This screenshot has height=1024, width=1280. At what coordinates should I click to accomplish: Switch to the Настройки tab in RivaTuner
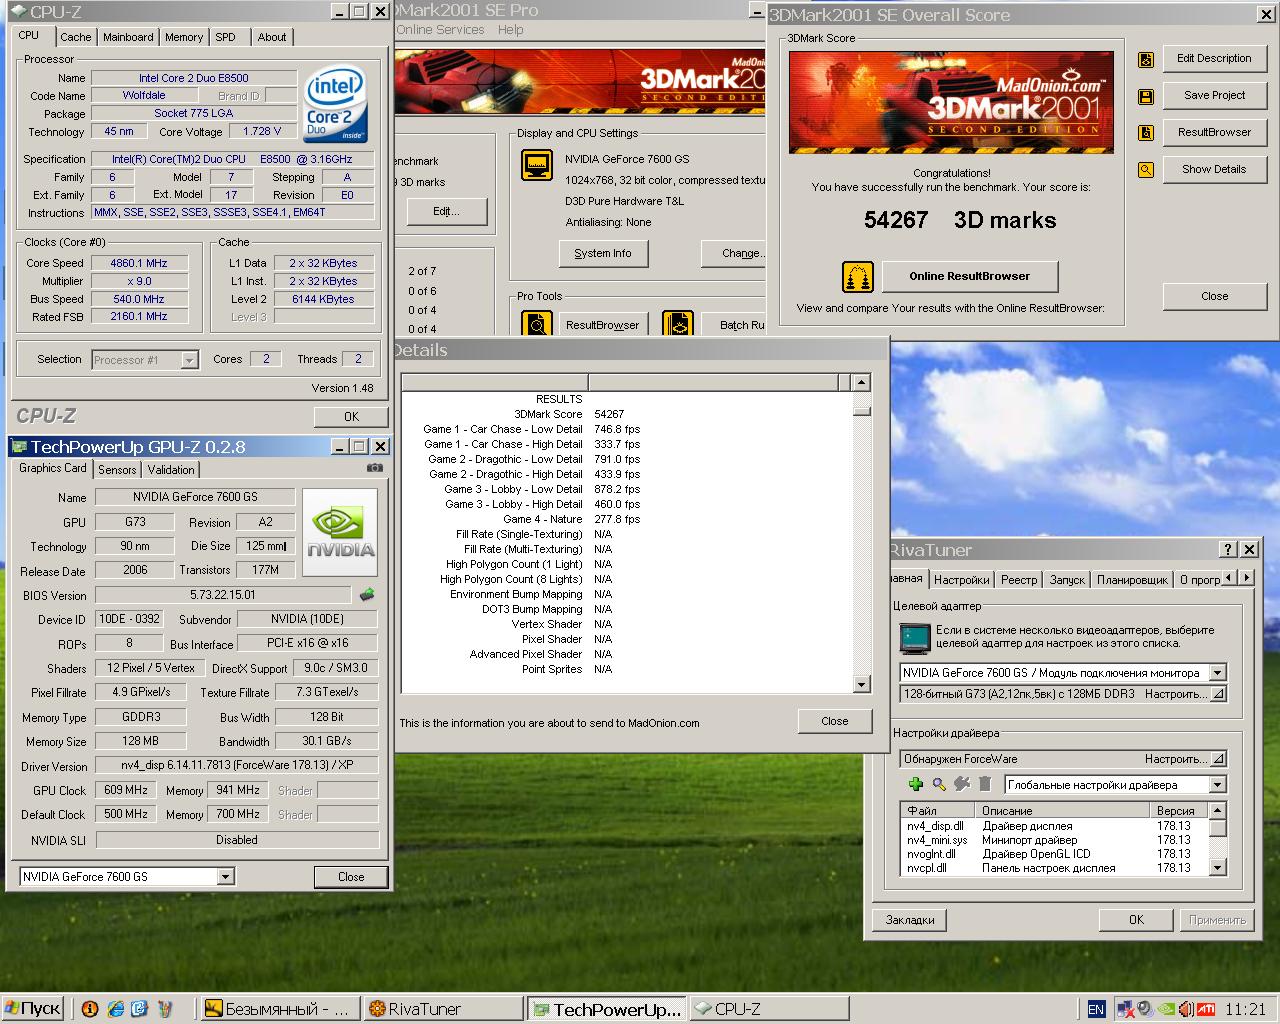pos(961,579)
